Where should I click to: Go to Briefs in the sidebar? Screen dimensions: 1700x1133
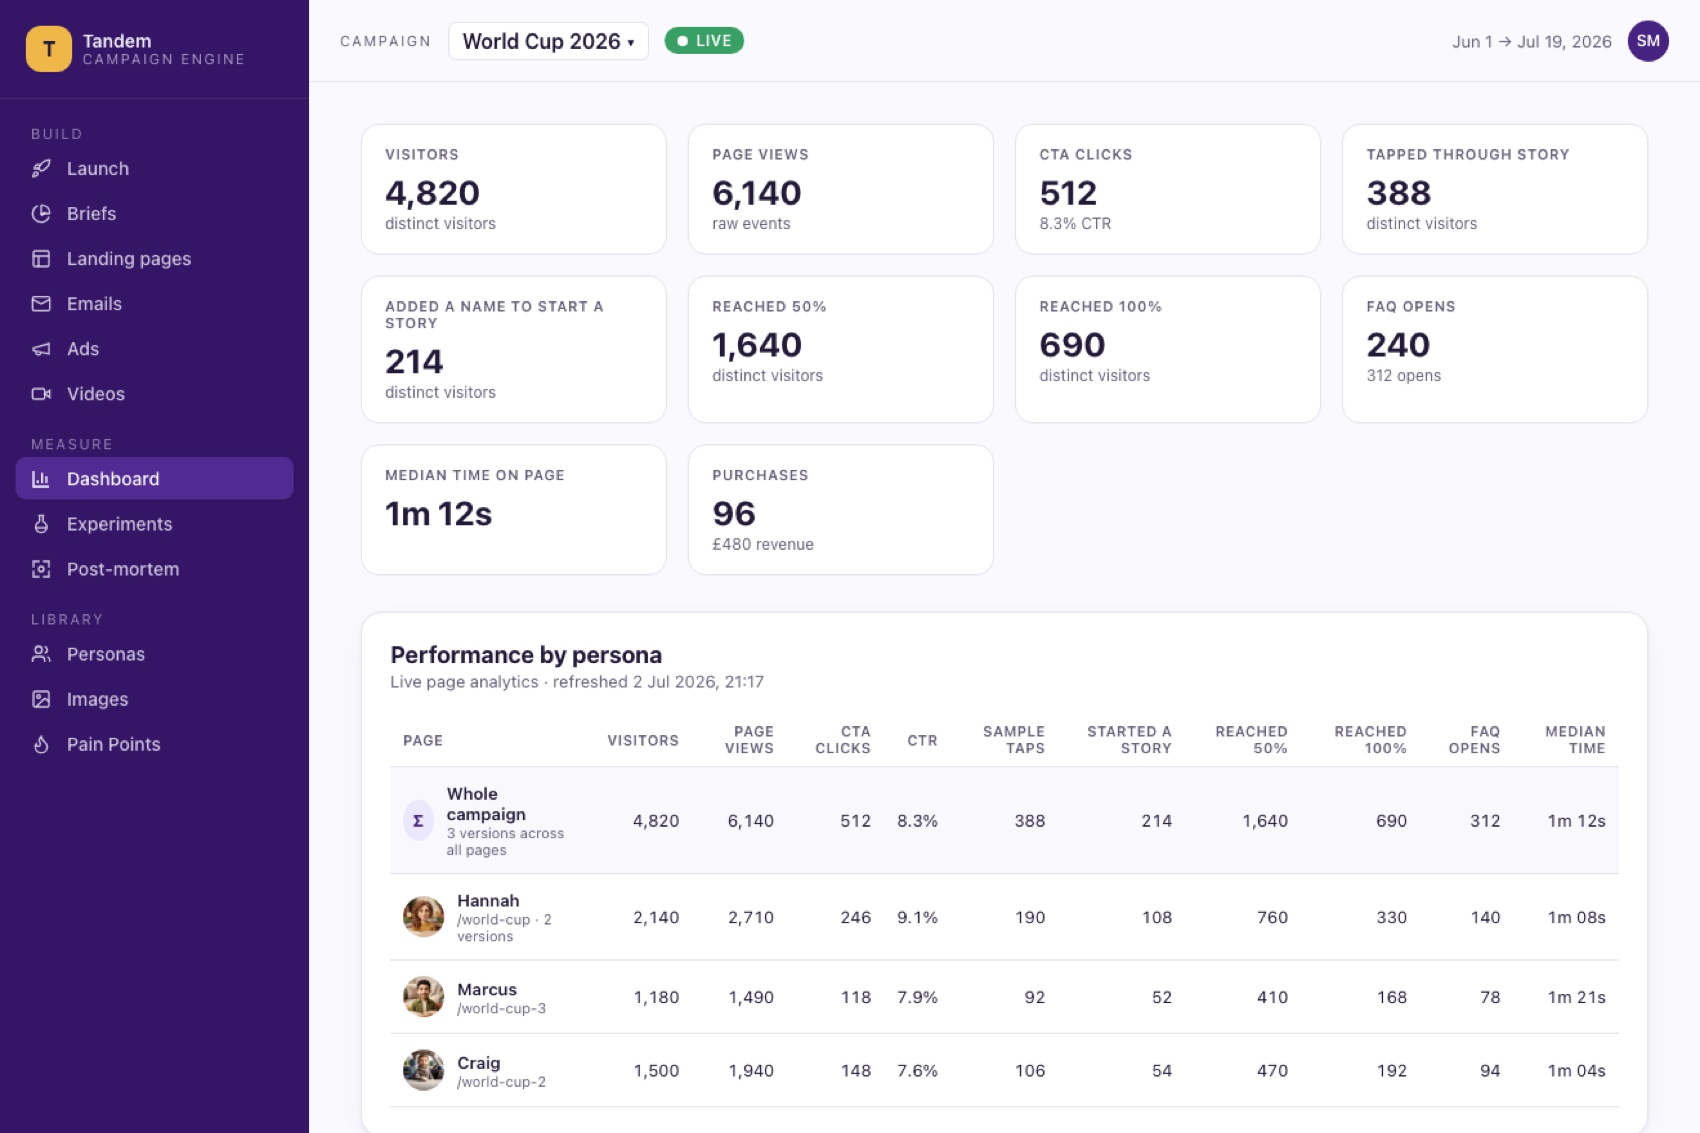point(155,214)
